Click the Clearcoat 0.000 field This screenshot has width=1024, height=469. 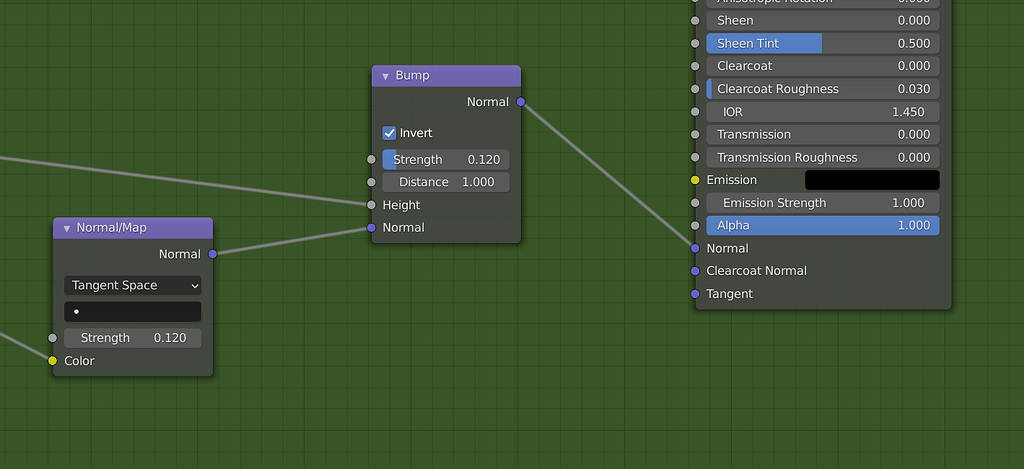pyautogui.click(x=823, y=66)
